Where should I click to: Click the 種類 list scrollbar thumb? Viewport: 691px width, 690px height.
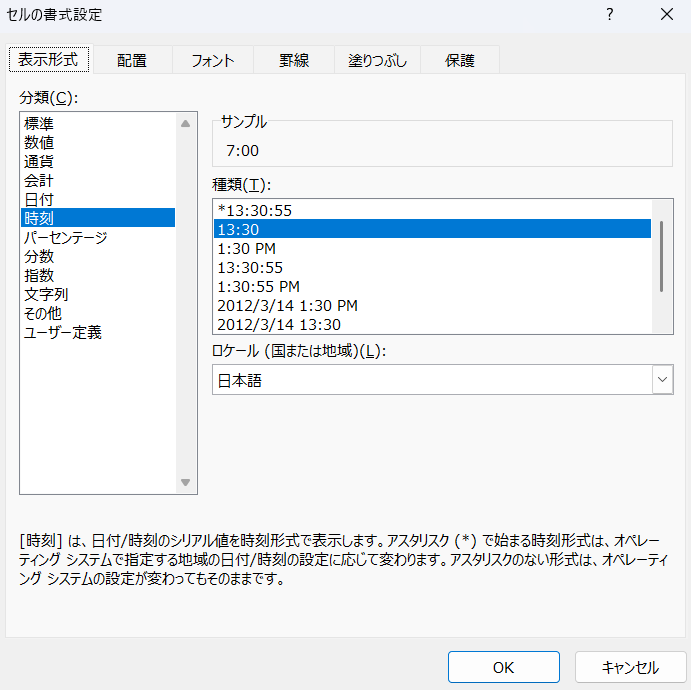(x=661, y=256)
